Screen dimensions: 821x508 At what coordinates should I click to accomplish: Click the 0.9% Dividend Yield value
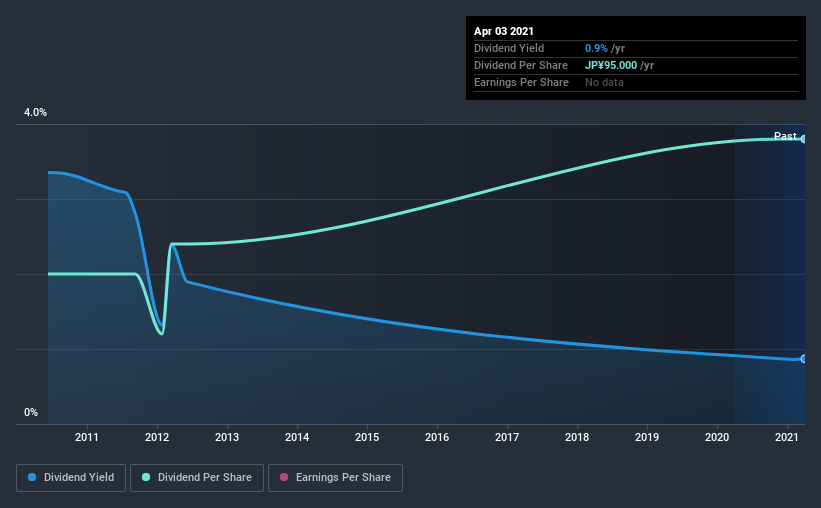[x=596, y=48]
